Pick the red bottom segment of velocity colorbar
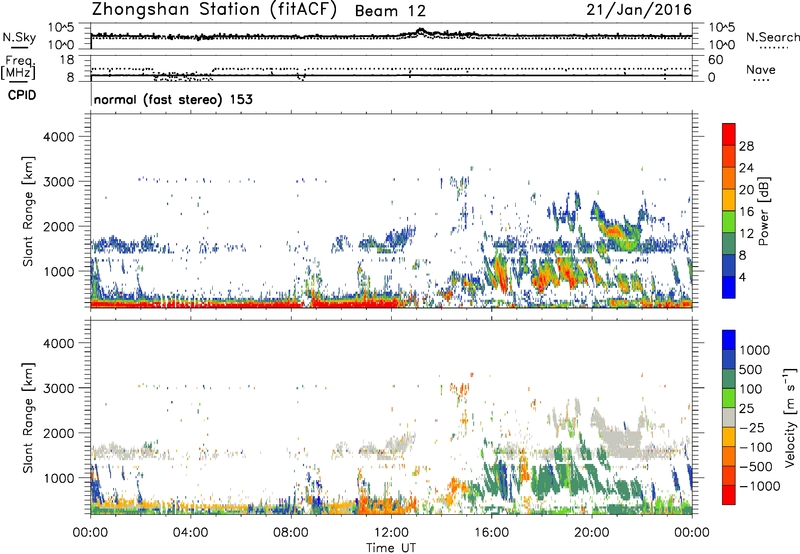This screenshot has width=800, height=554. (729, 495)
